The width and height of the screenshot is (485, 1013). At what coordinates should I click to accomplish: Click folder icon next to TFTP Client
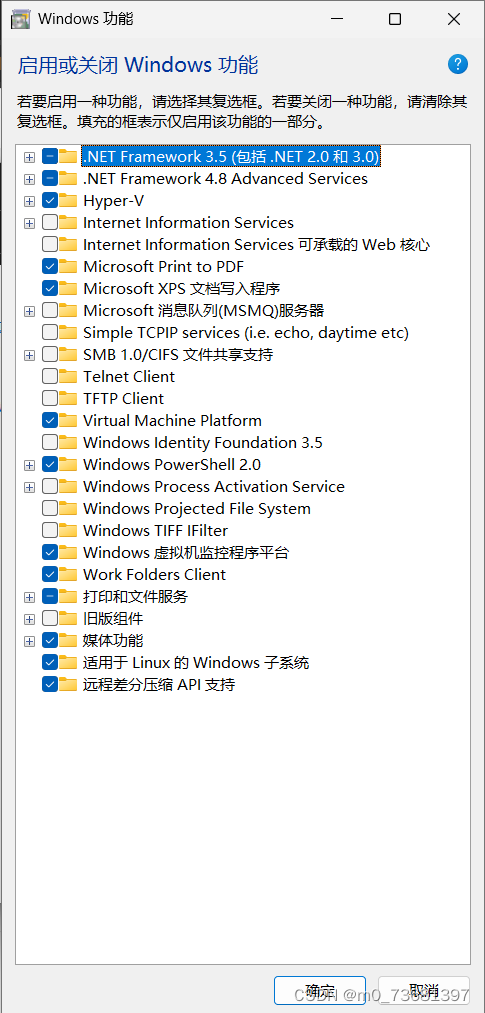68,398
